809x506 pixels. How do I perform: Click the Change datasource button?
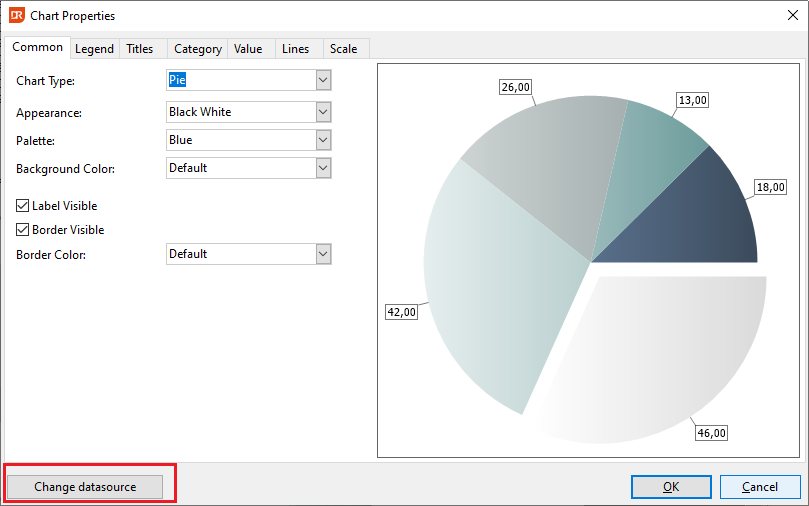click(85, 487)
